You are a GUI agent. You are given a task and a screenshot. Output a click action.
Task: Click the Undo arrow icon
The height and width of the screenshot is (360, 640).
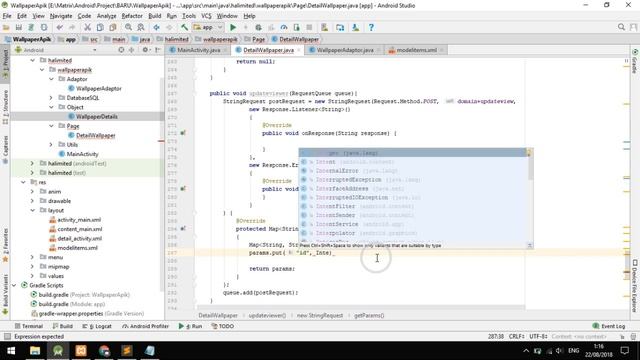pos(60,27)
